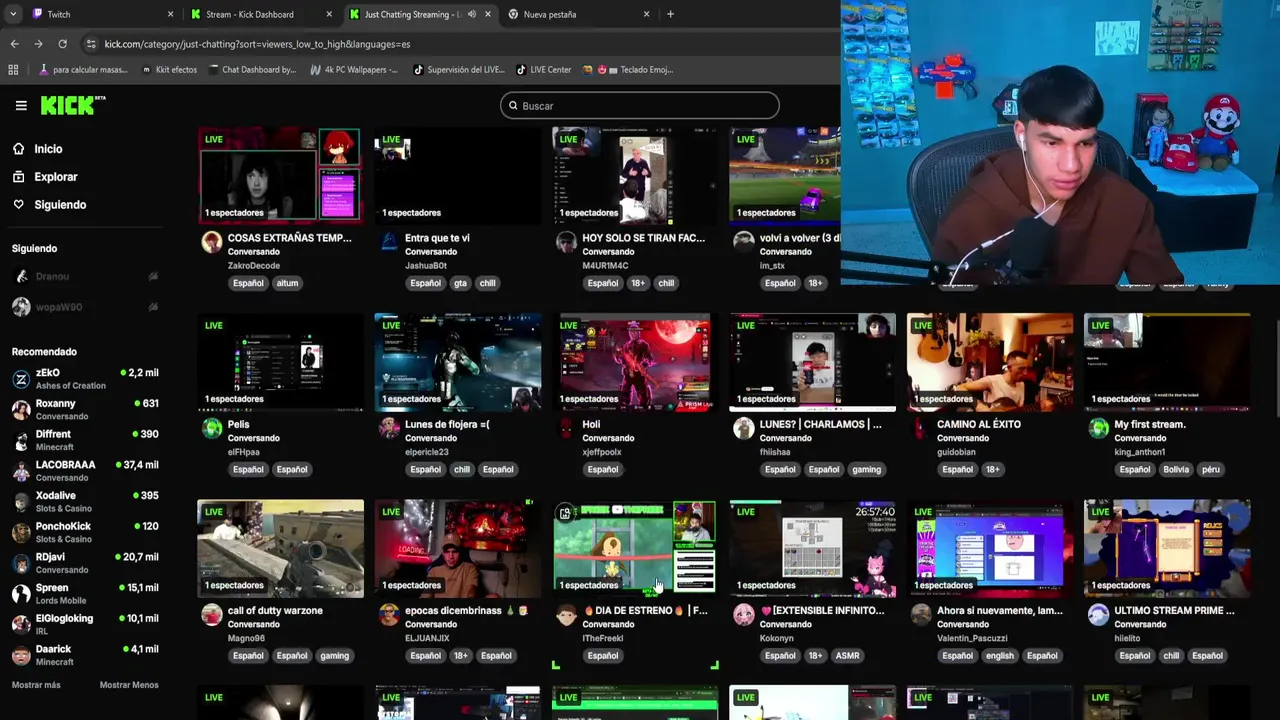The image size is (1280, 720).
Task: Open the apps grid bookmark icon
Action: (x=13, y=70)
